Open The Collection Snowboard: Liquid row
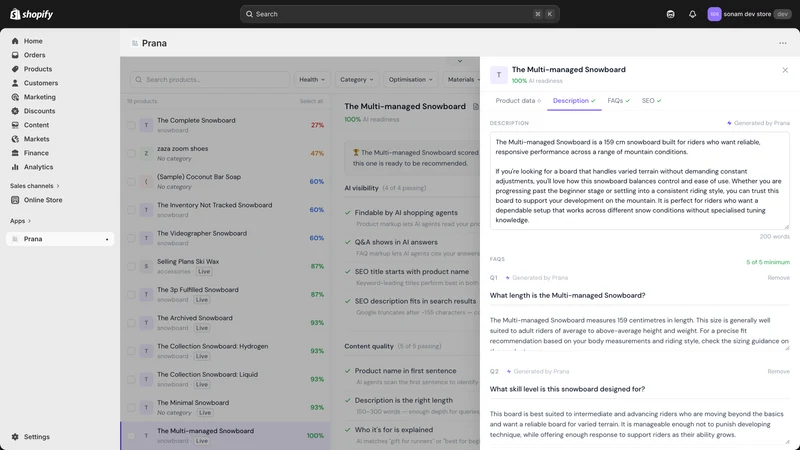Image resolution: width=800 pixels, height=450 pixels. tap(225, 379)
